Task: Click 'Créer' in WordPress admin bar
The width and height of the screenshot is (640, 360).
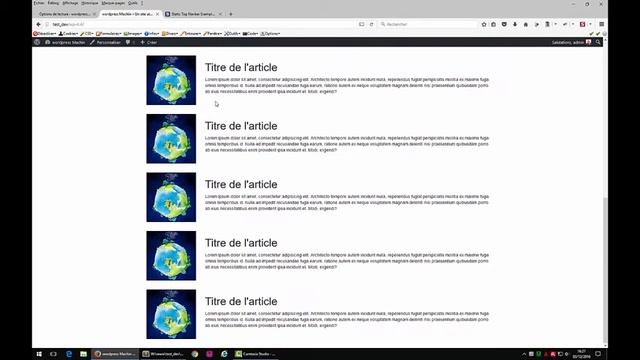Action: click(149, 42)
